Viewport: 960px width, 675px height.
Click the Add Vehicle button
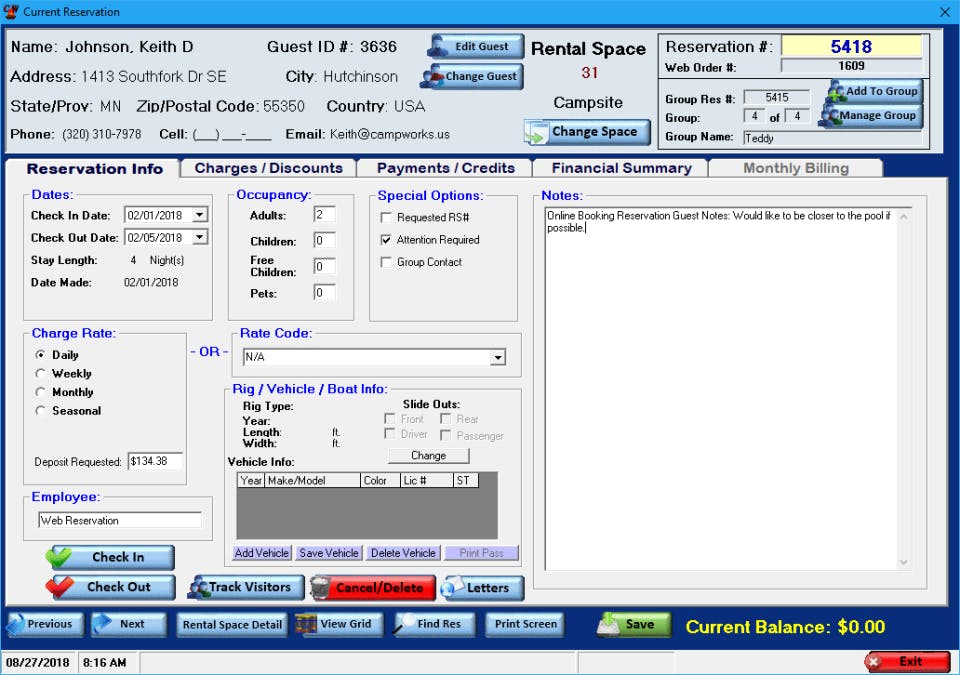[261, 553]
